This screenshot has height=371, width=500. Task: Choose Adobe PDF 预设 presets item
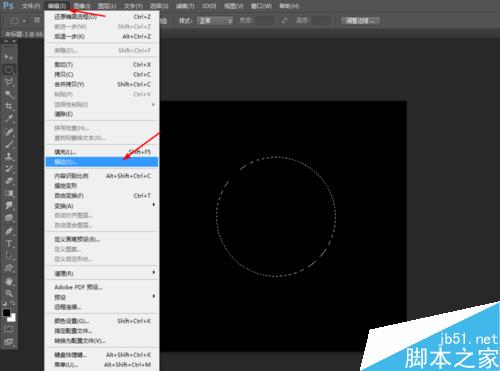click(102, 287)
